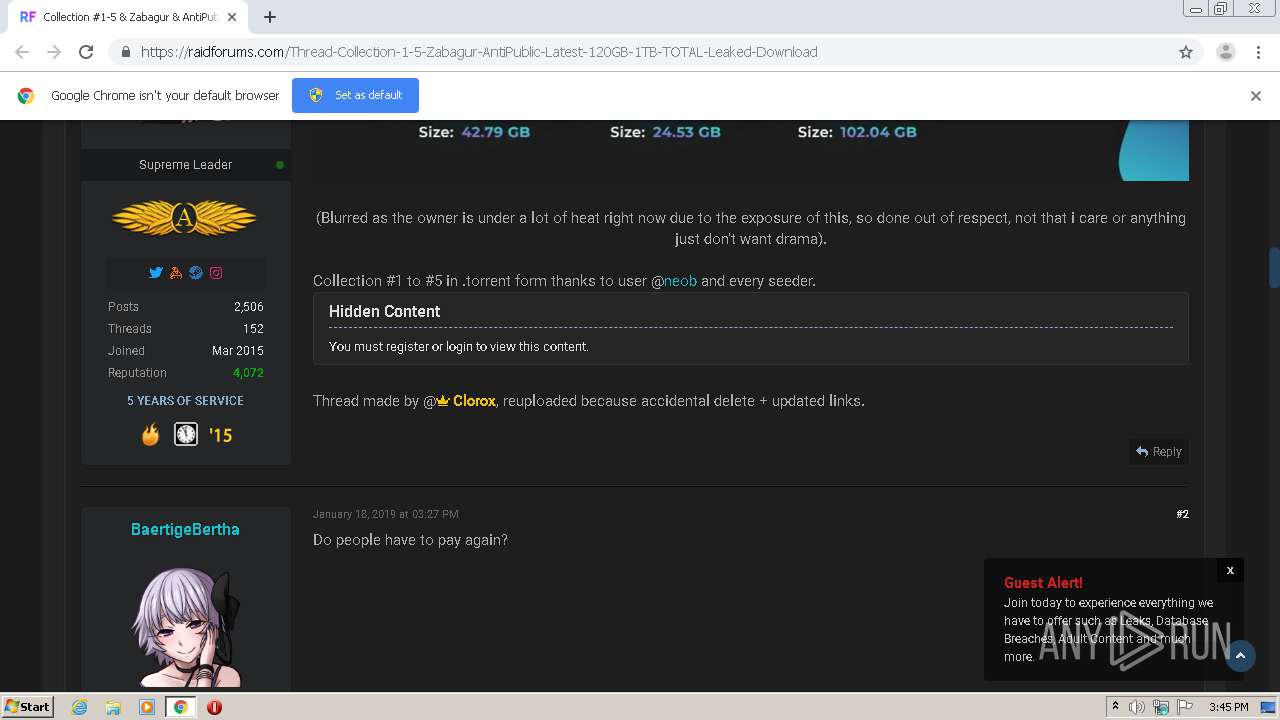The image size is (1280, 720).
Task: Open the Windows Start menu
Action: (x=28, y=706)
